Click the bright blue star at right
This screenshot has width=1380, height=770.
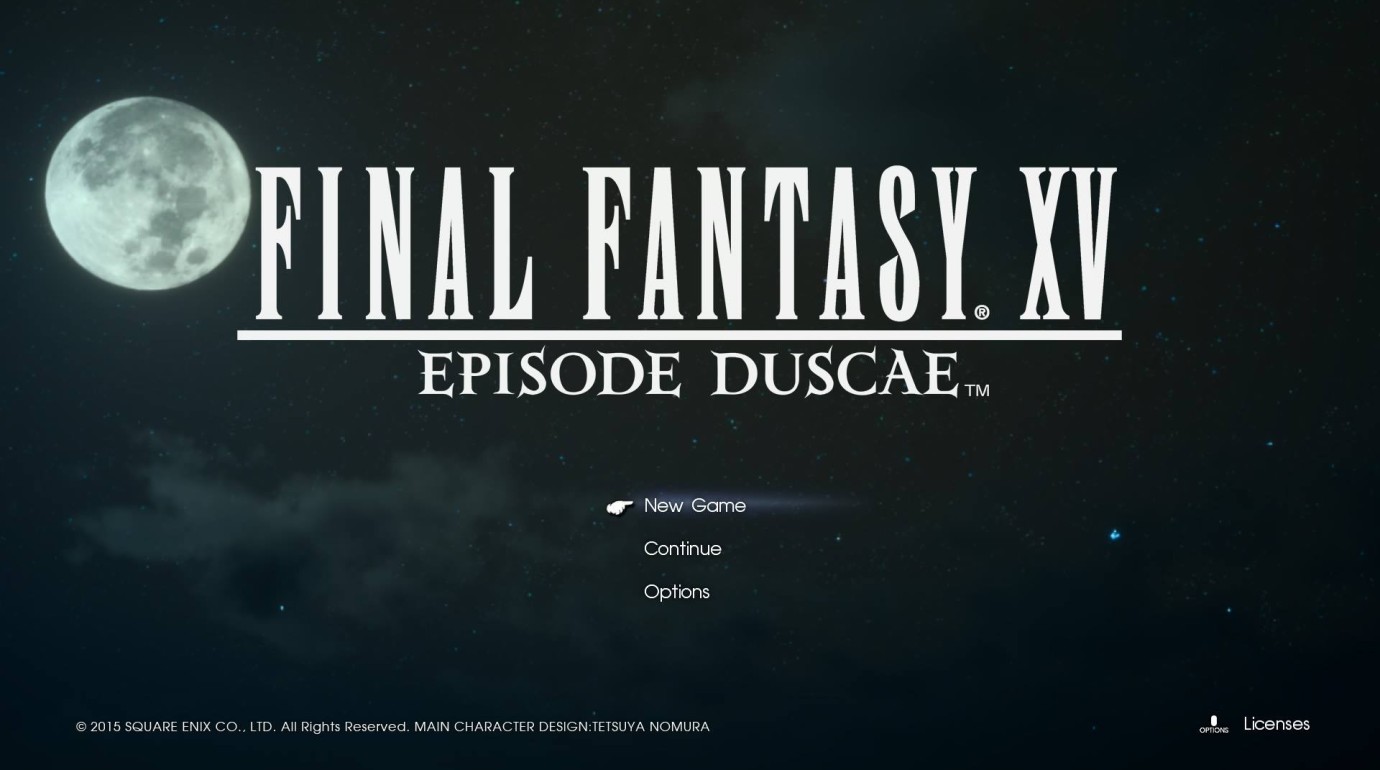click(x=1114, y=535)
